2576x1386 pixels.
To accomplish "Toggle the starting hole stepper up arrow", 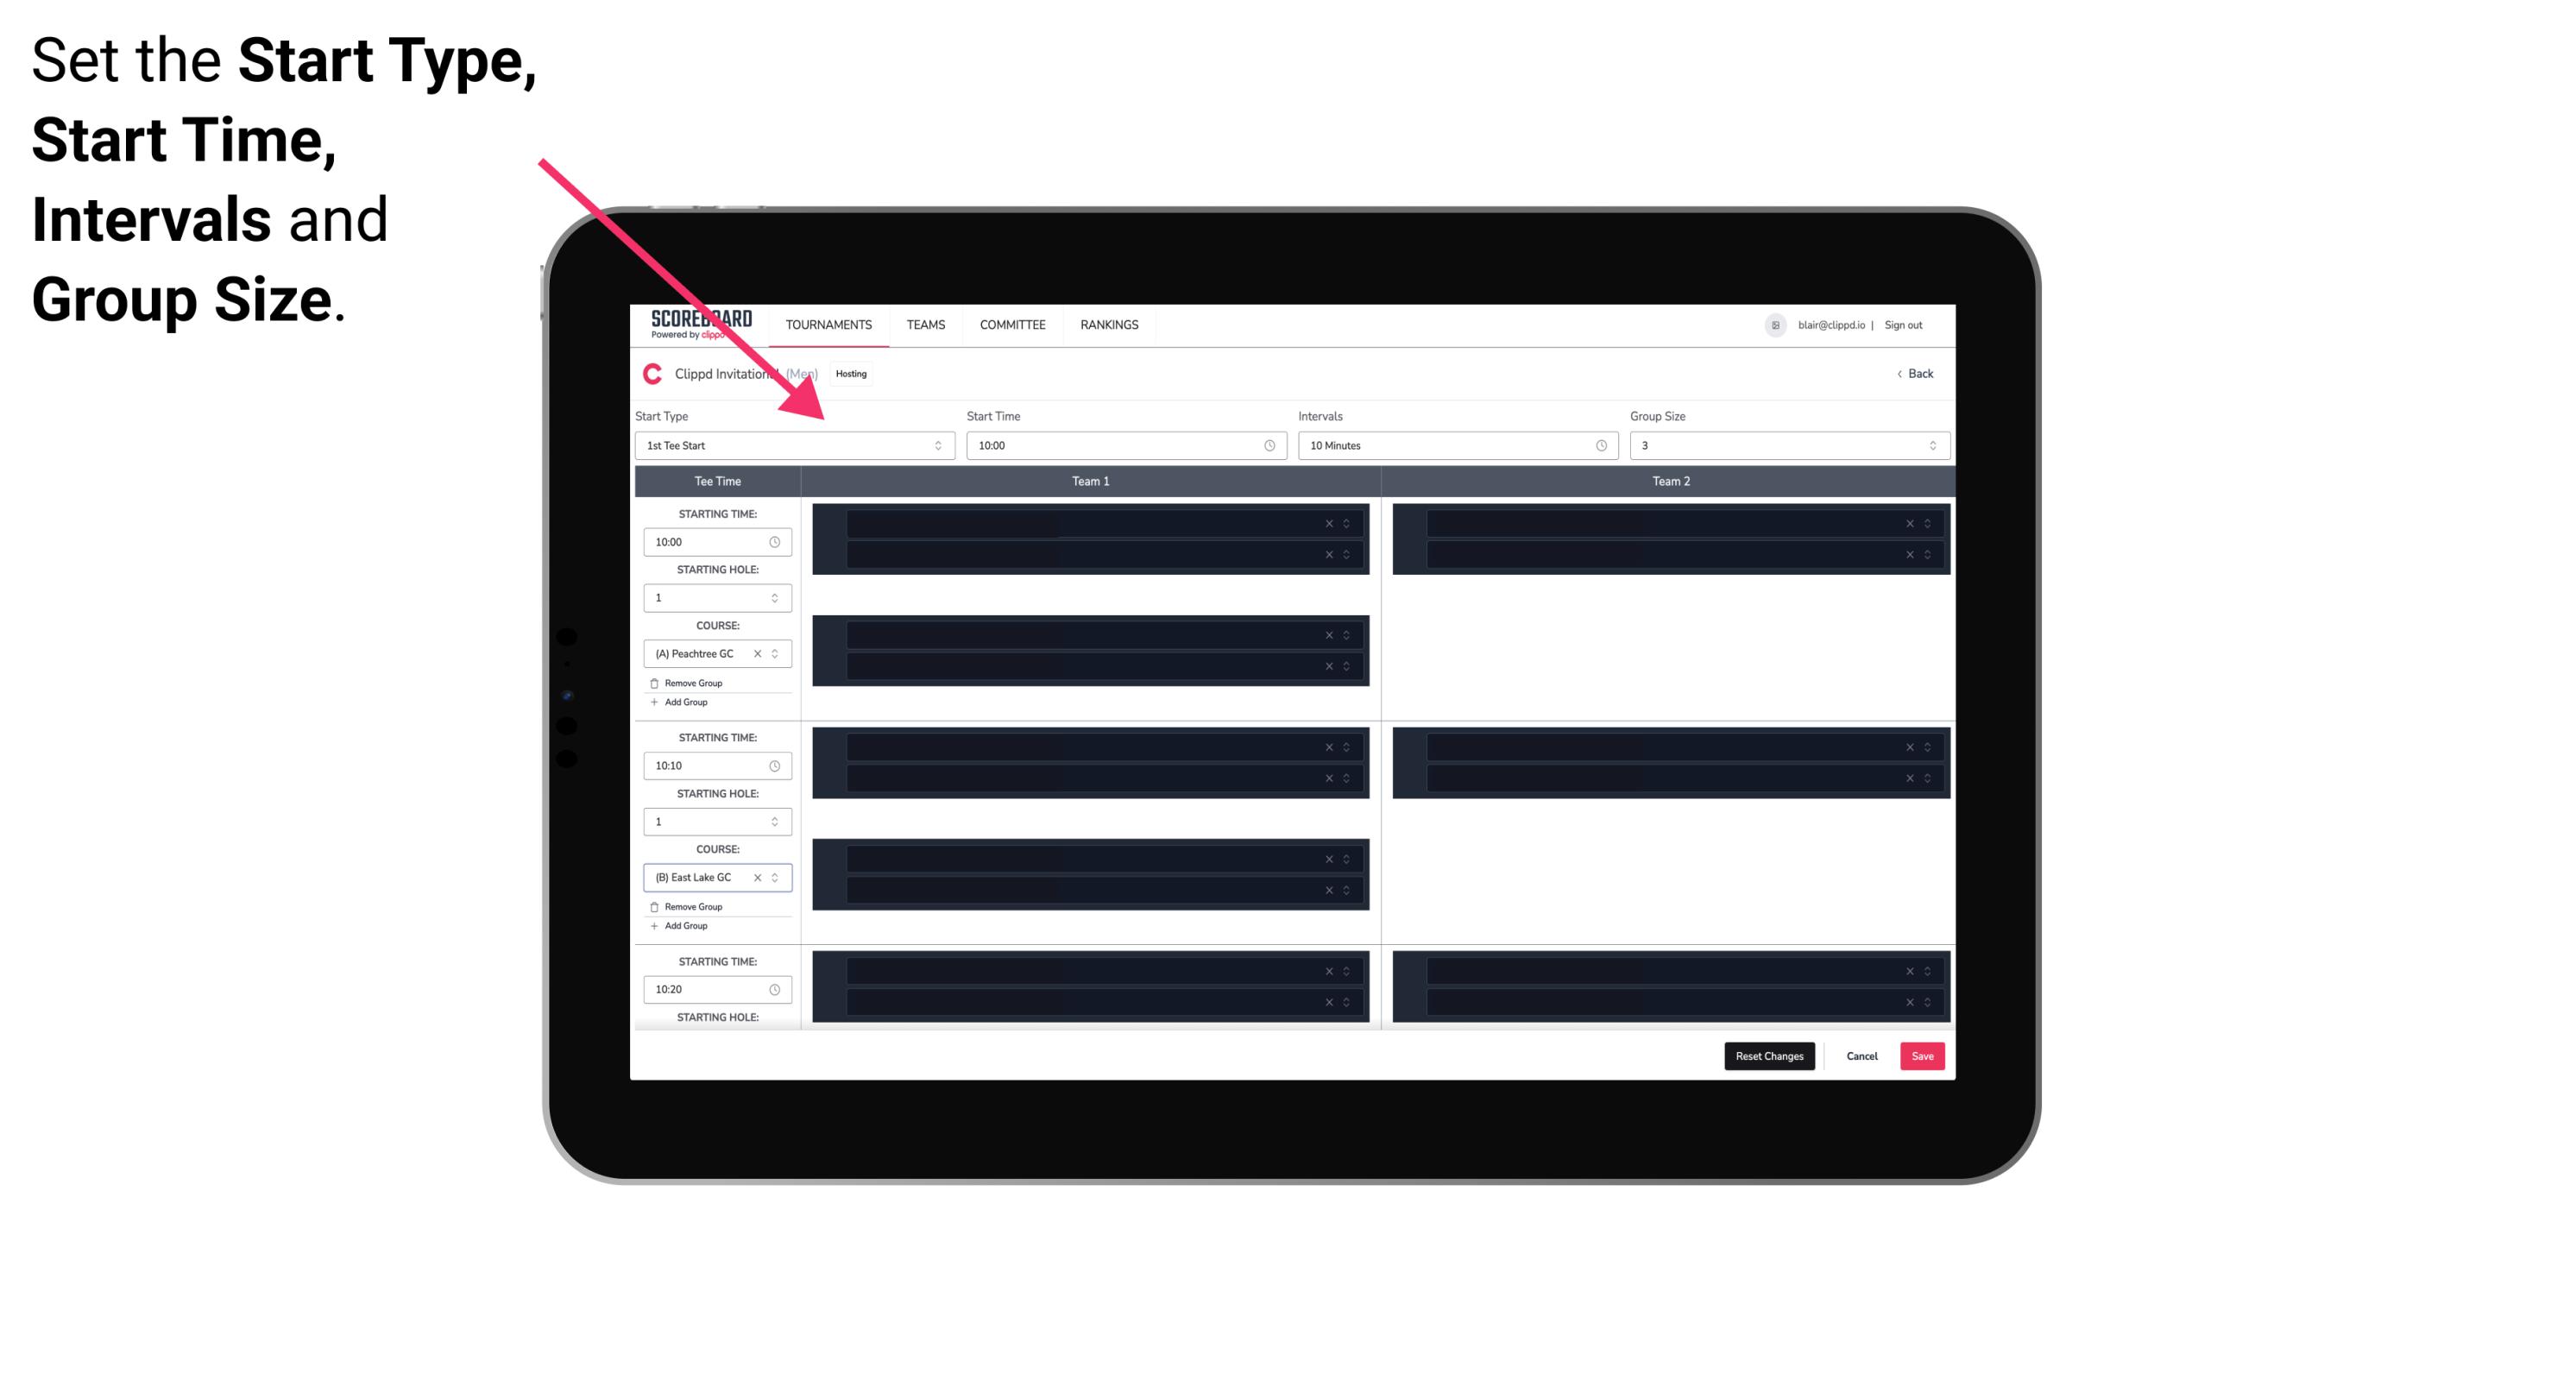I will [x=776, y=592].
